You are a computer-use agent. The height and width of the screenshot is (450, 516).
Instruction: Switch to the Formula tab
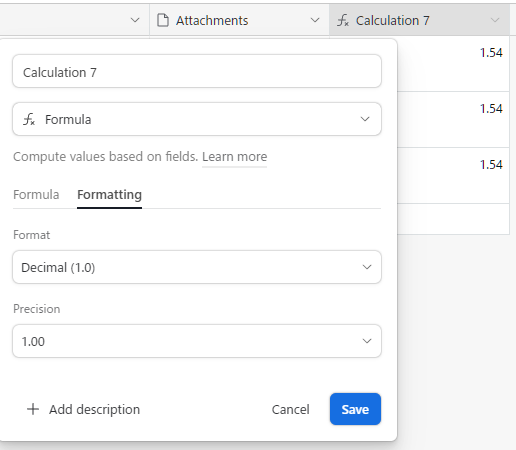pos(36,195)
